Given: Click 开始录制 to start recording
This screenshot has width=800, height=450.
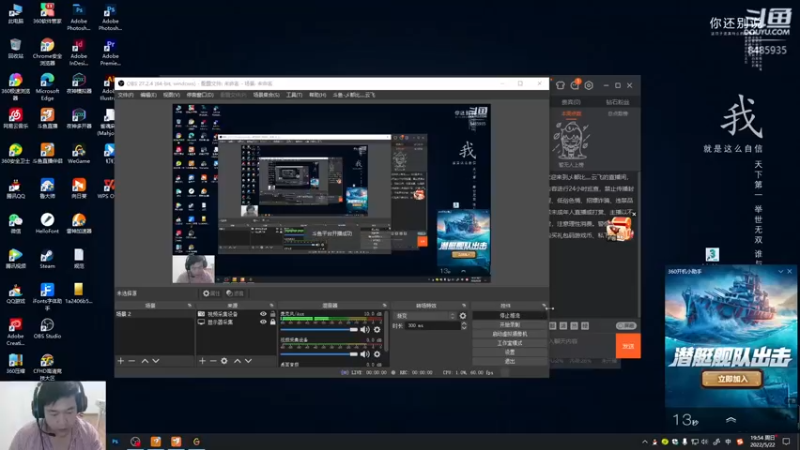Looking at the screenshot, I should point(510,324).
